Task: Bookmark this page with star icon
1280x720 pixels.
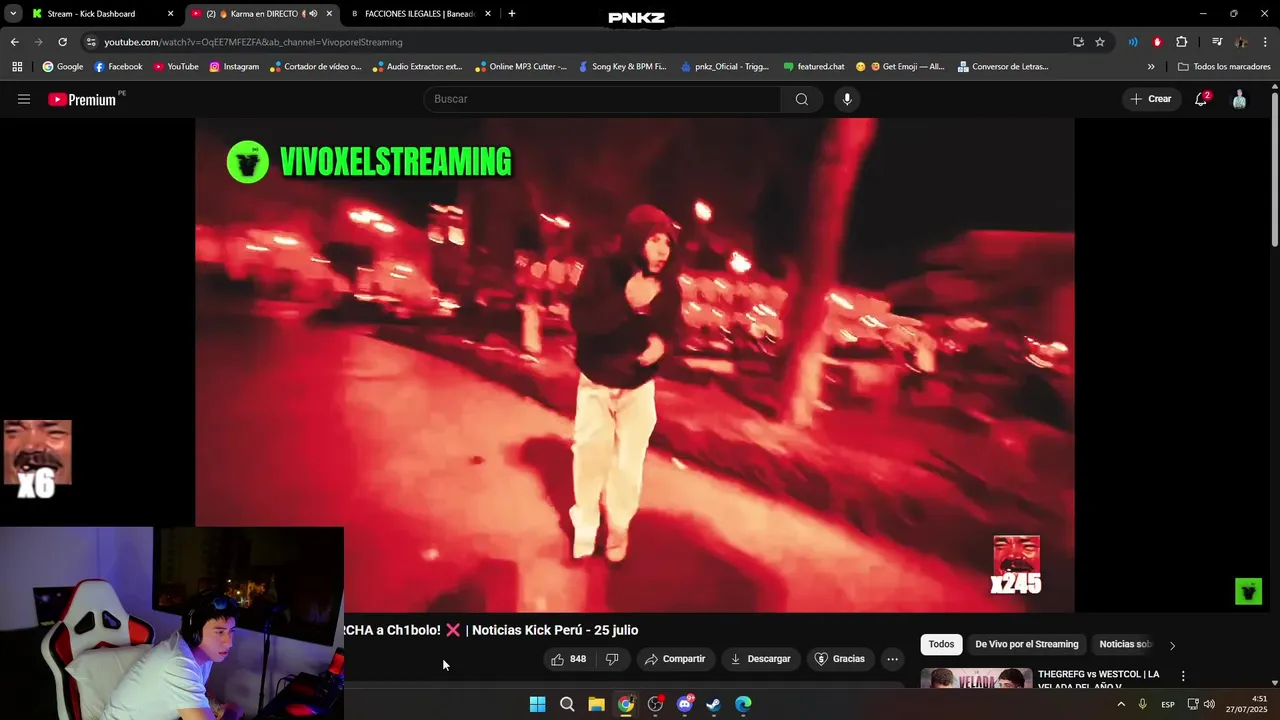Action: 1100,42
